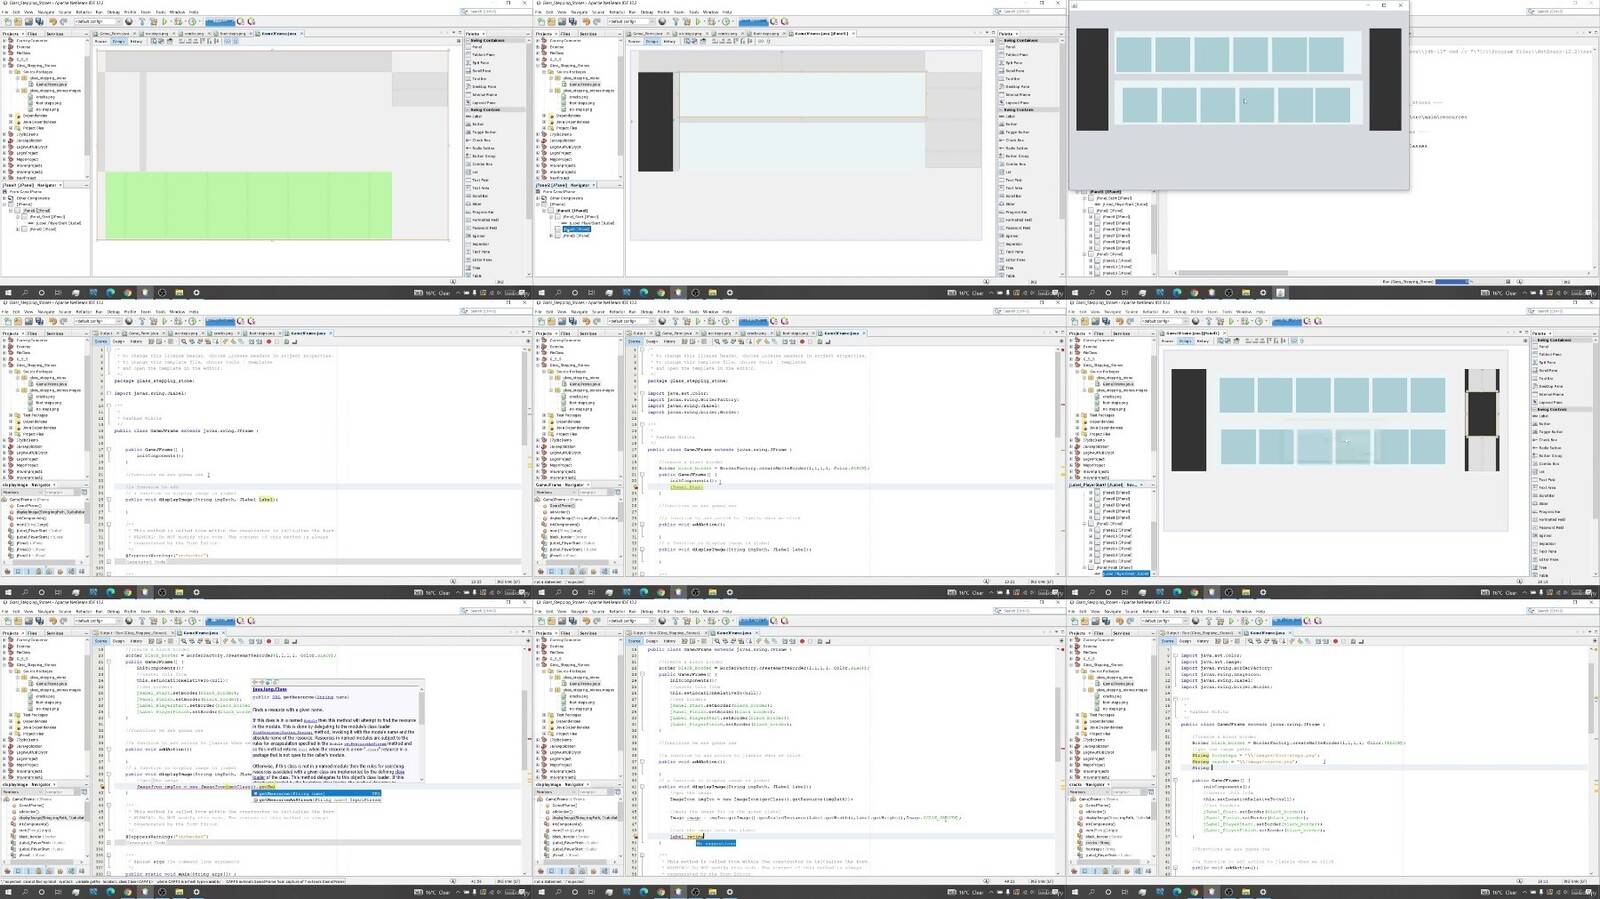This screenshot has height=899, width=1600.
Task: Click Edge icon on taskbar below center frame
Action: click(643, 592)
